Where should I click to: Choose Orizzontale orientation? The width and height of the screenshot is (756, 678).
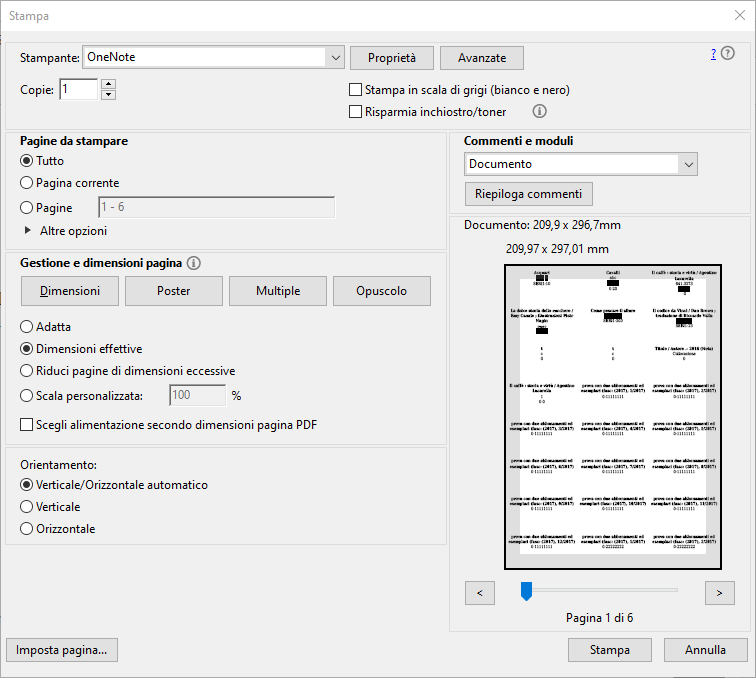[x=27, y=529]
